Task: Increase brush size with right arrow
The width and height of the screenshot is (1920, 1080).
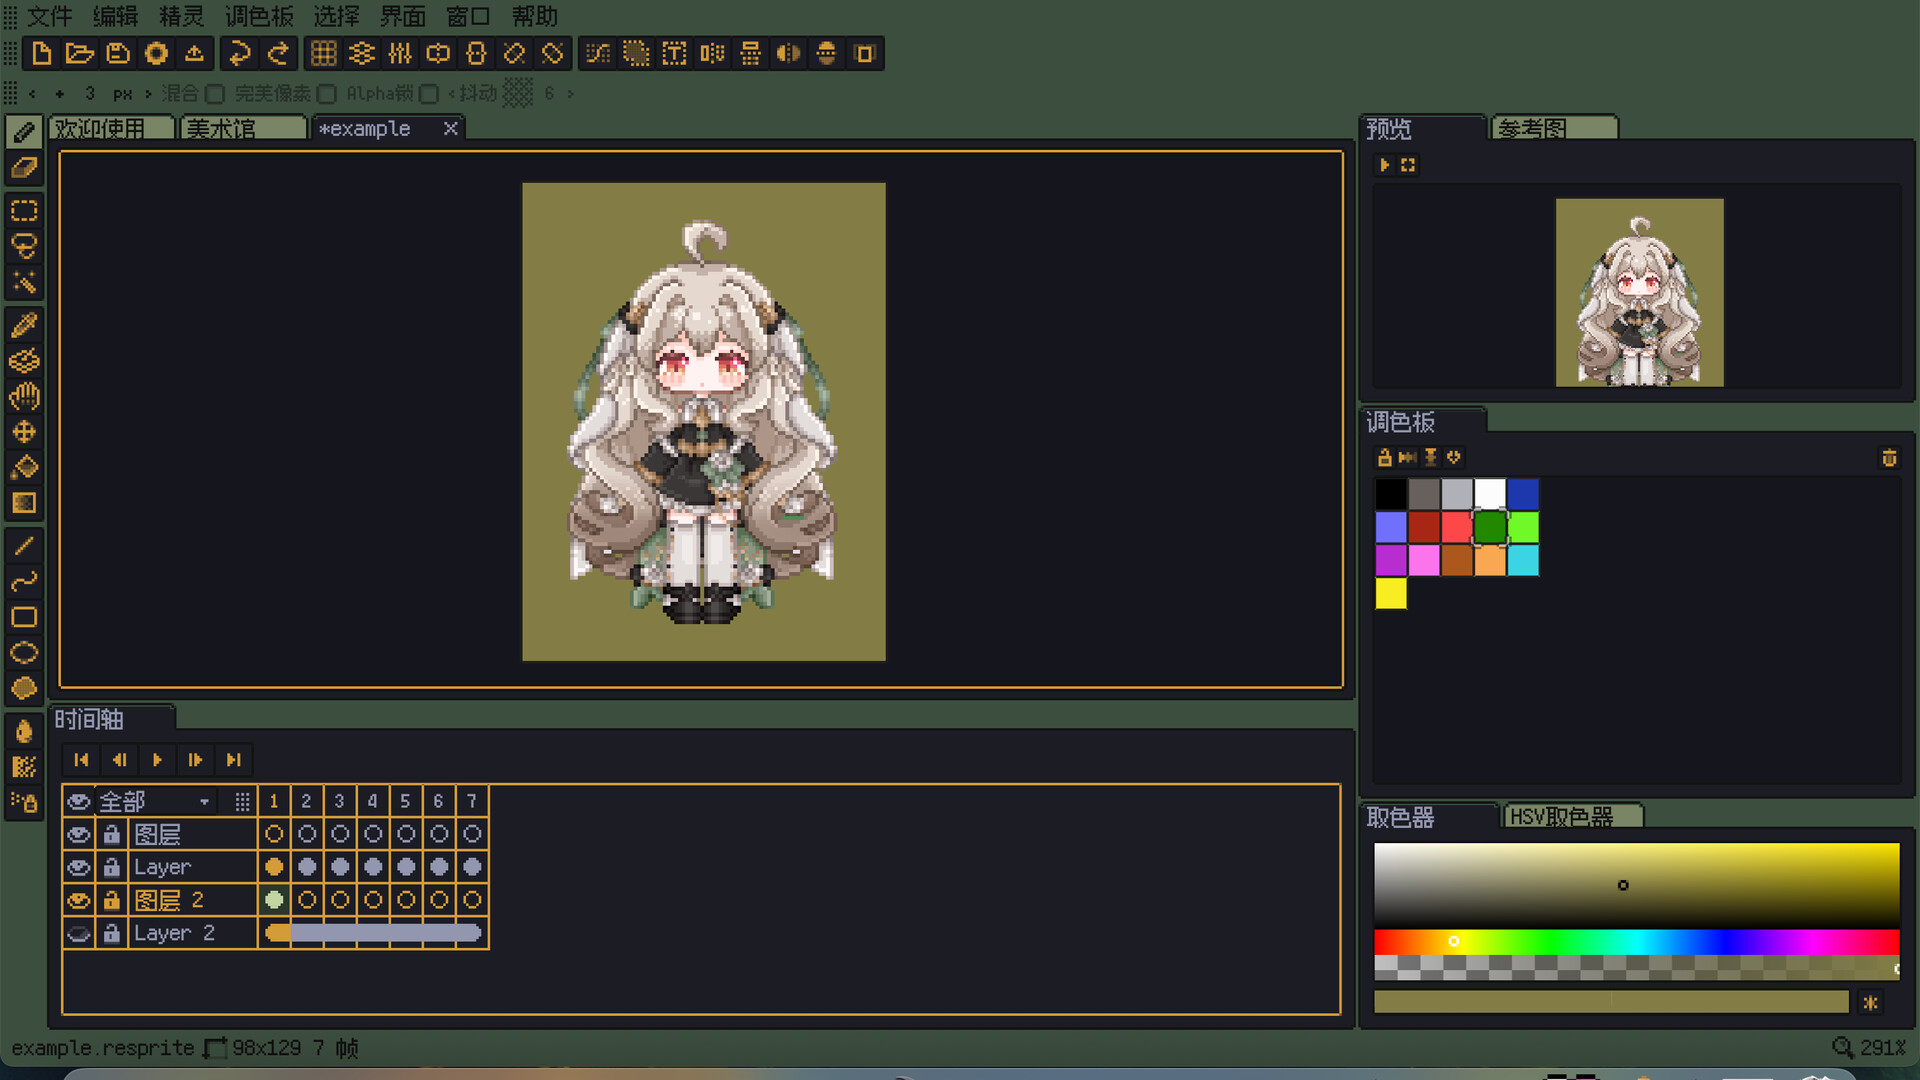Action: coord(148,94)
